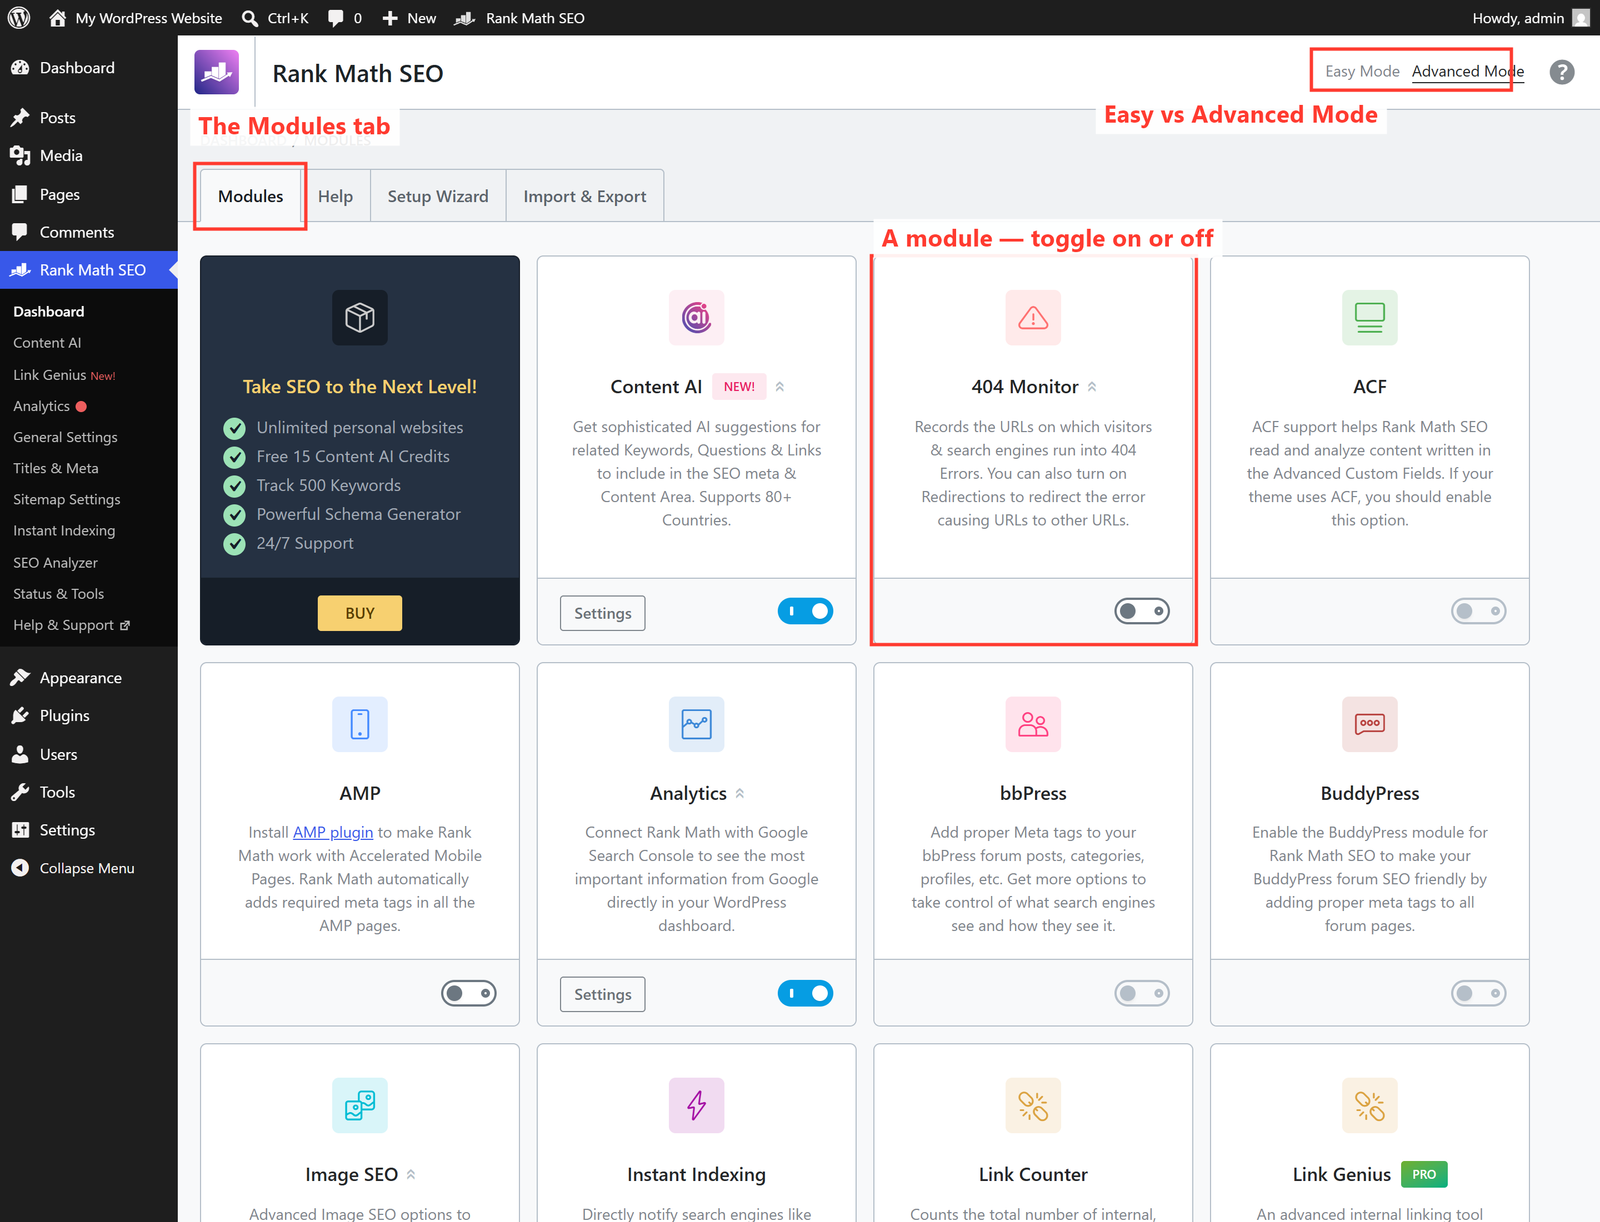Open Analytics Settings button
1600x1222 pixels.
(x=603, y=994)
